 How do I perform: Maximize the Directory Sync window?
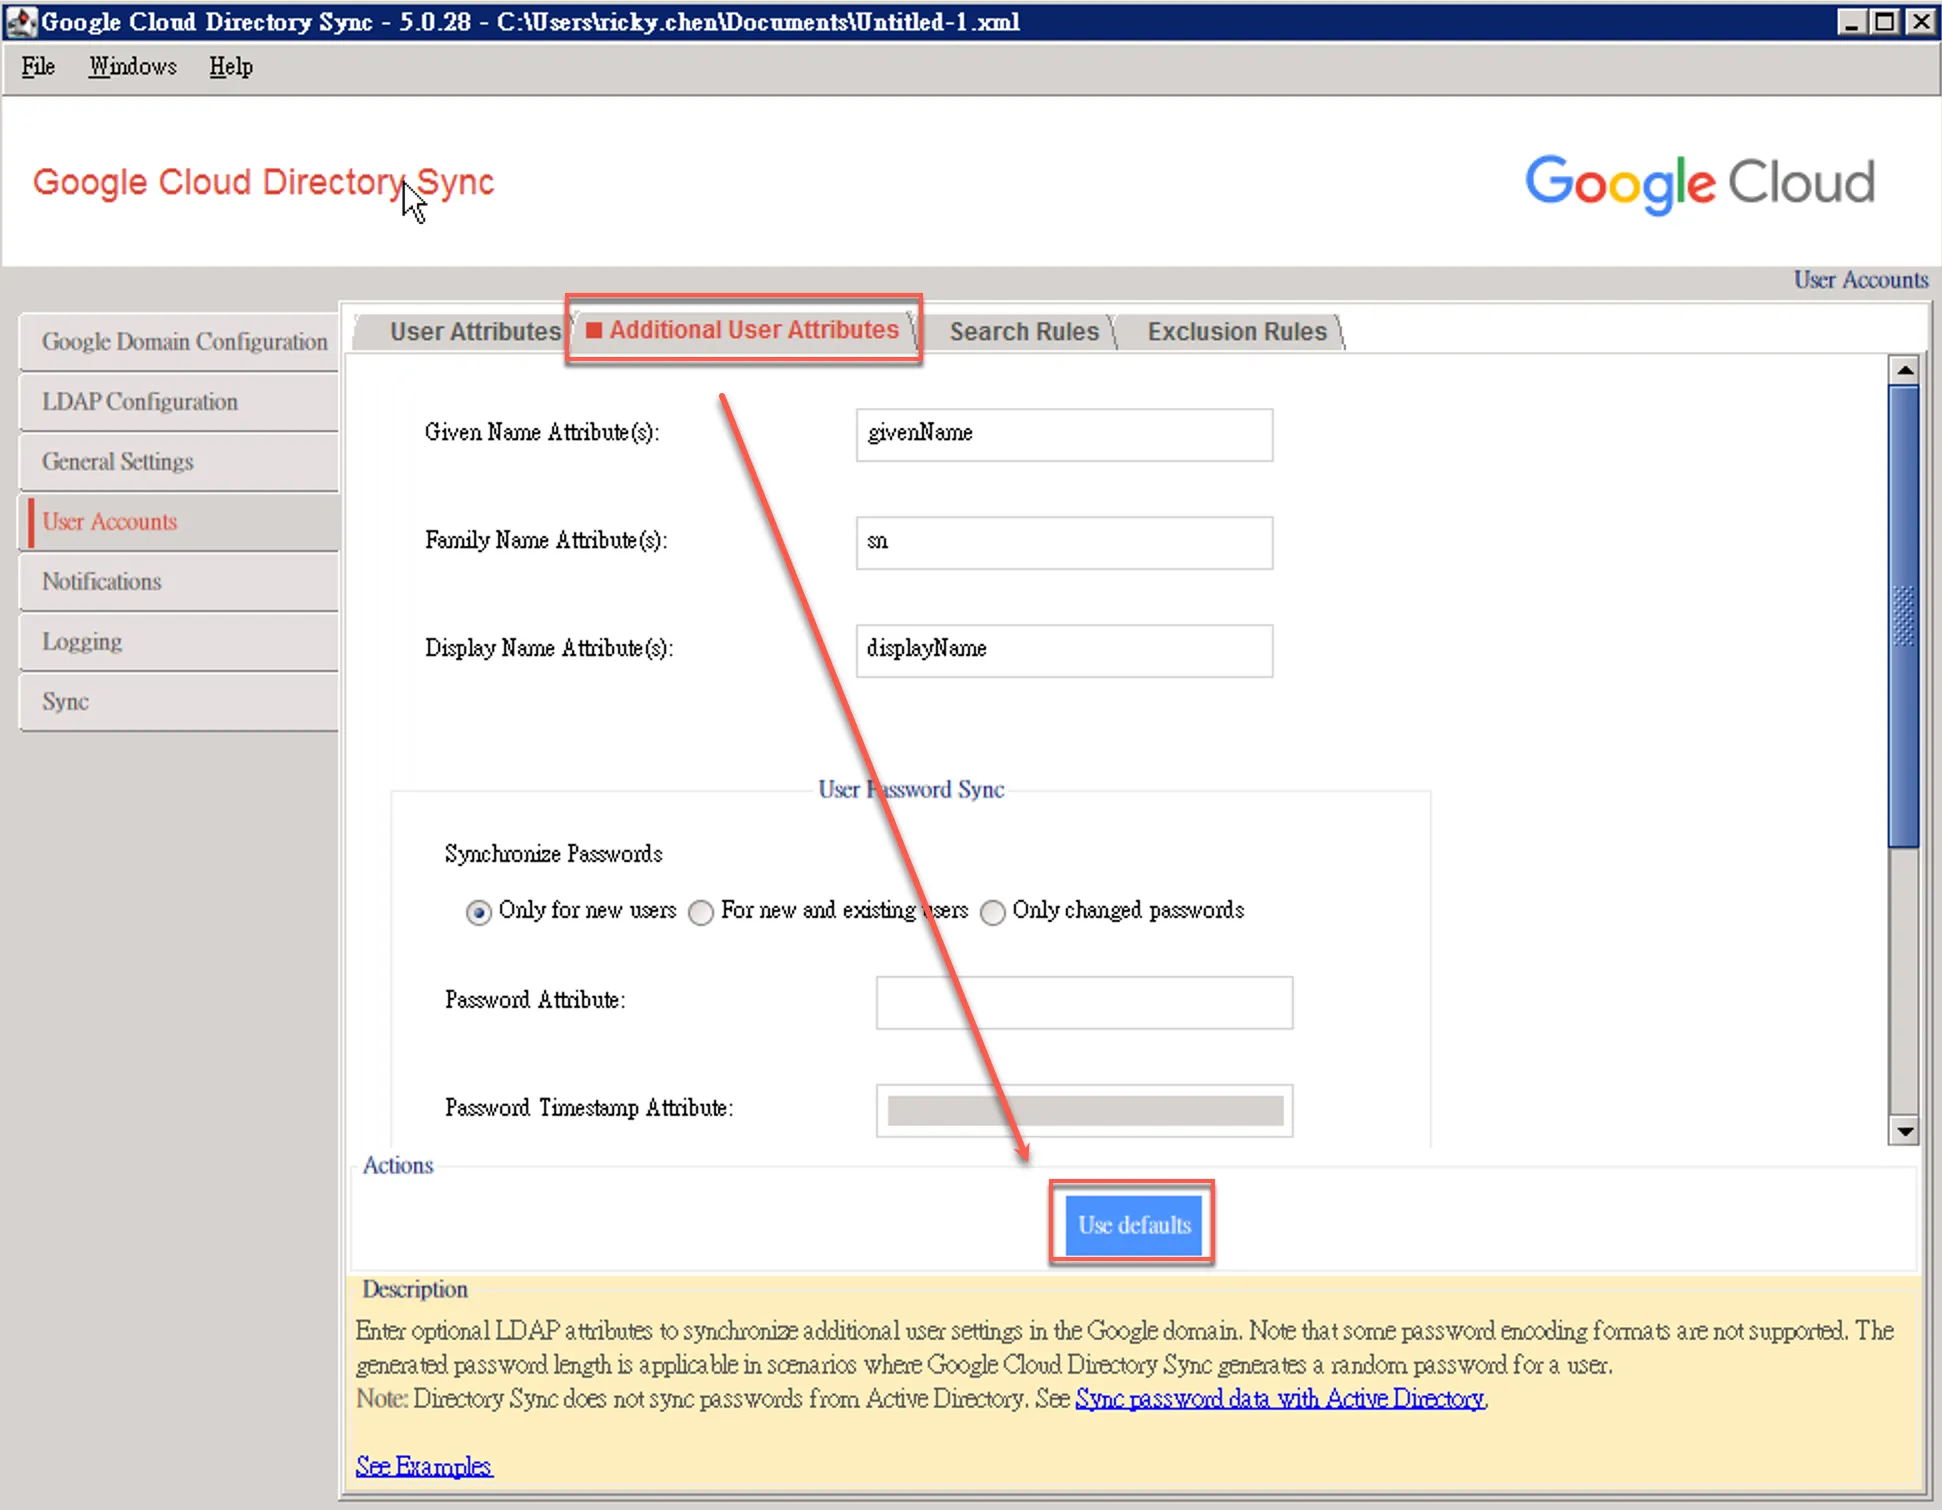[1885, 21]
